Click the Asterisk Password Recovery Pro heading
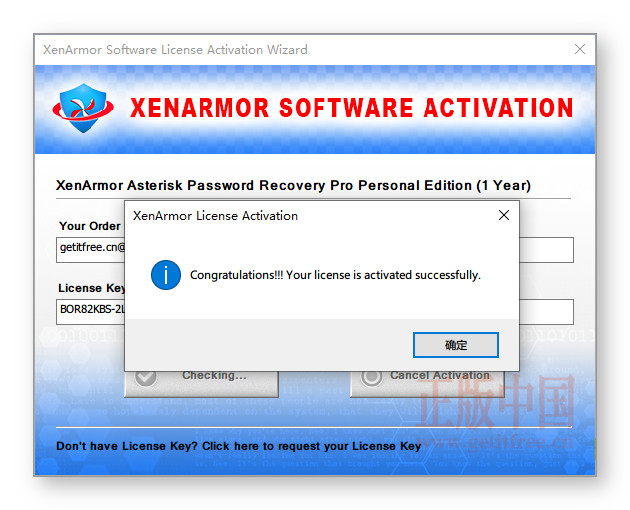 [293, 185]
